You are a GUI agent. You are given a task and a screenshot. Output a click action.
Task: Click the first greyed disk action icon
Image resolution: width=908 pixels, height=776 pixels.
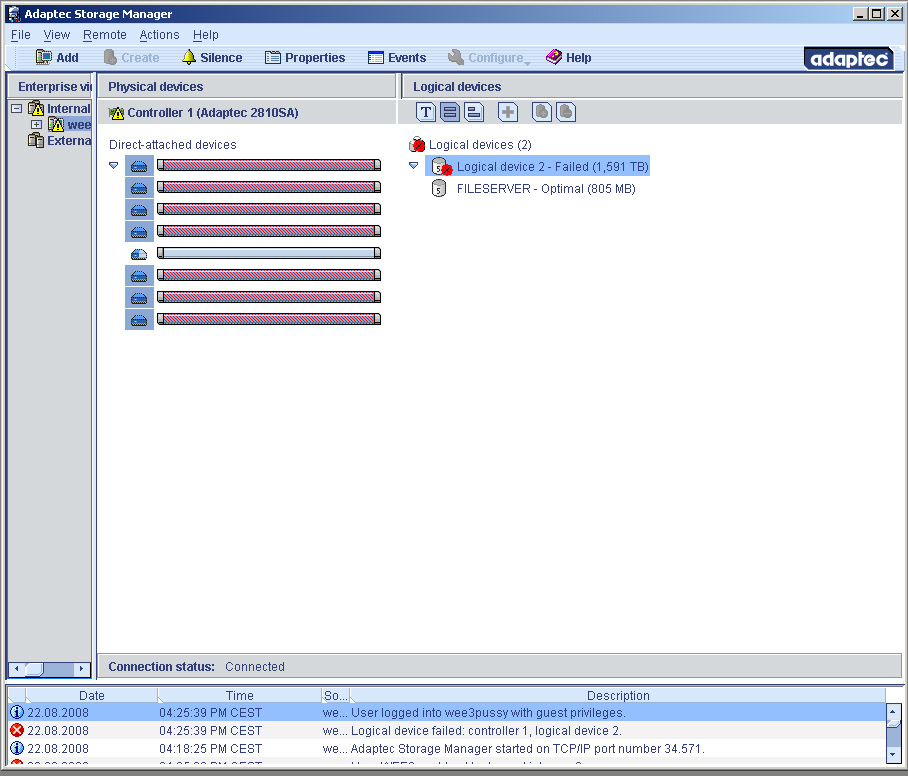click(x=542, y=112)
